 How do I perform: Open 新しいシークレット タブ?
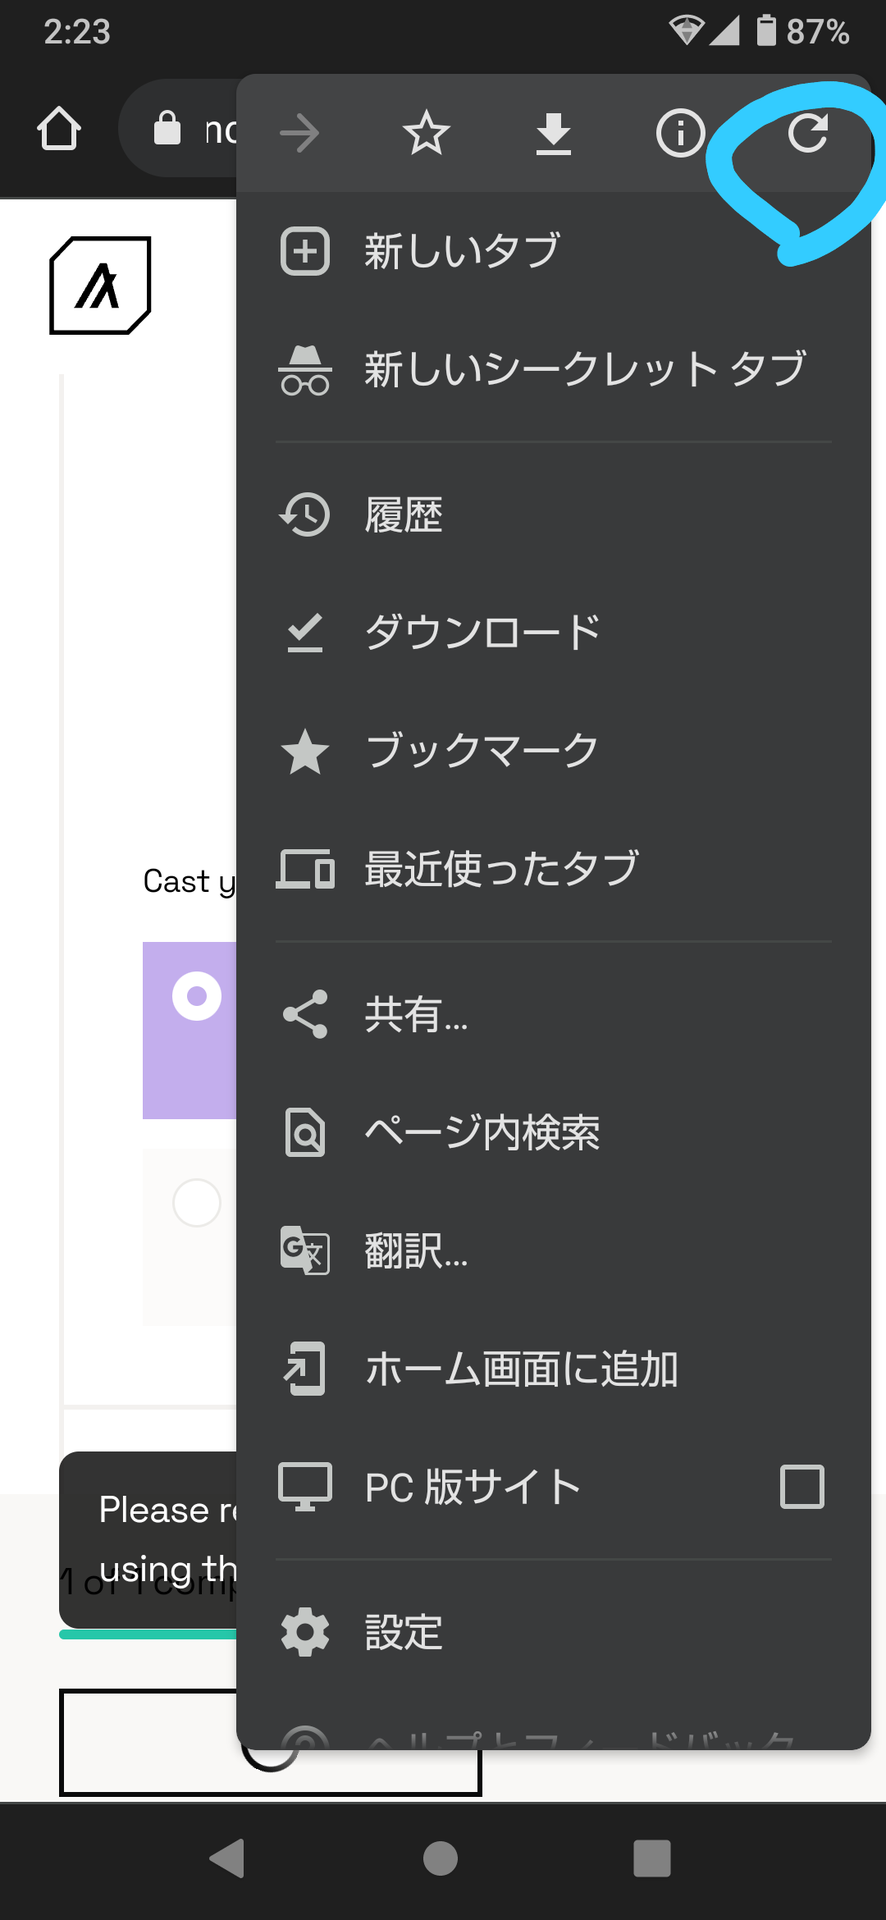[x=553, y=369]
